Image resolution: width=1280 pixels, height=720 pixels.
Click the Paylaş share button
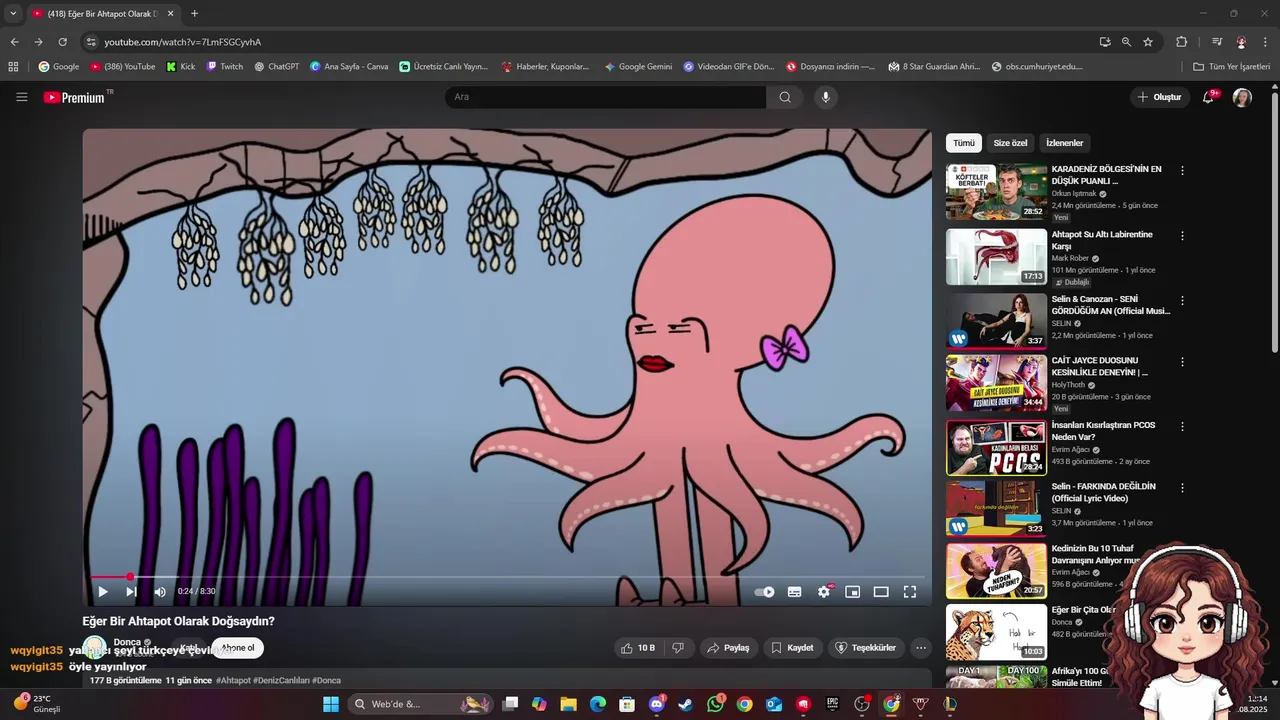coord(728,648)
